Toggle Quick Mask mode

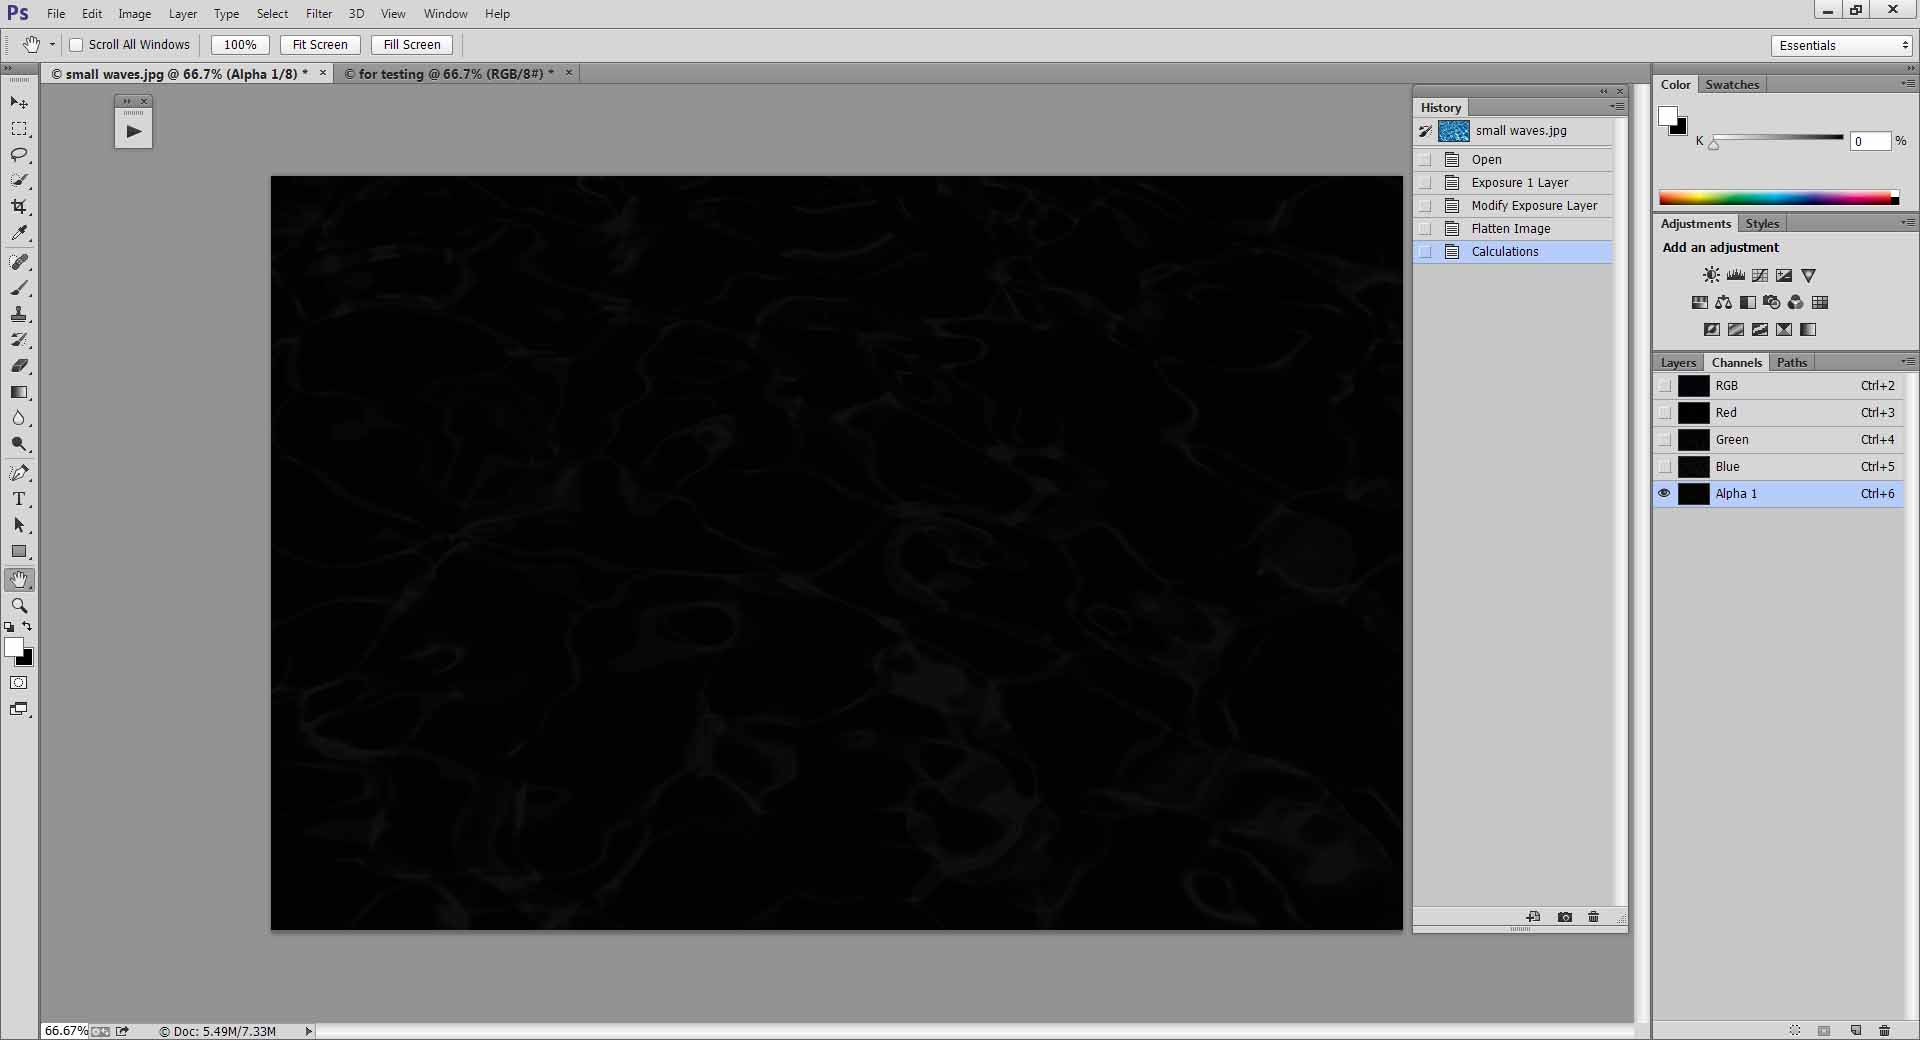(19, 683)
